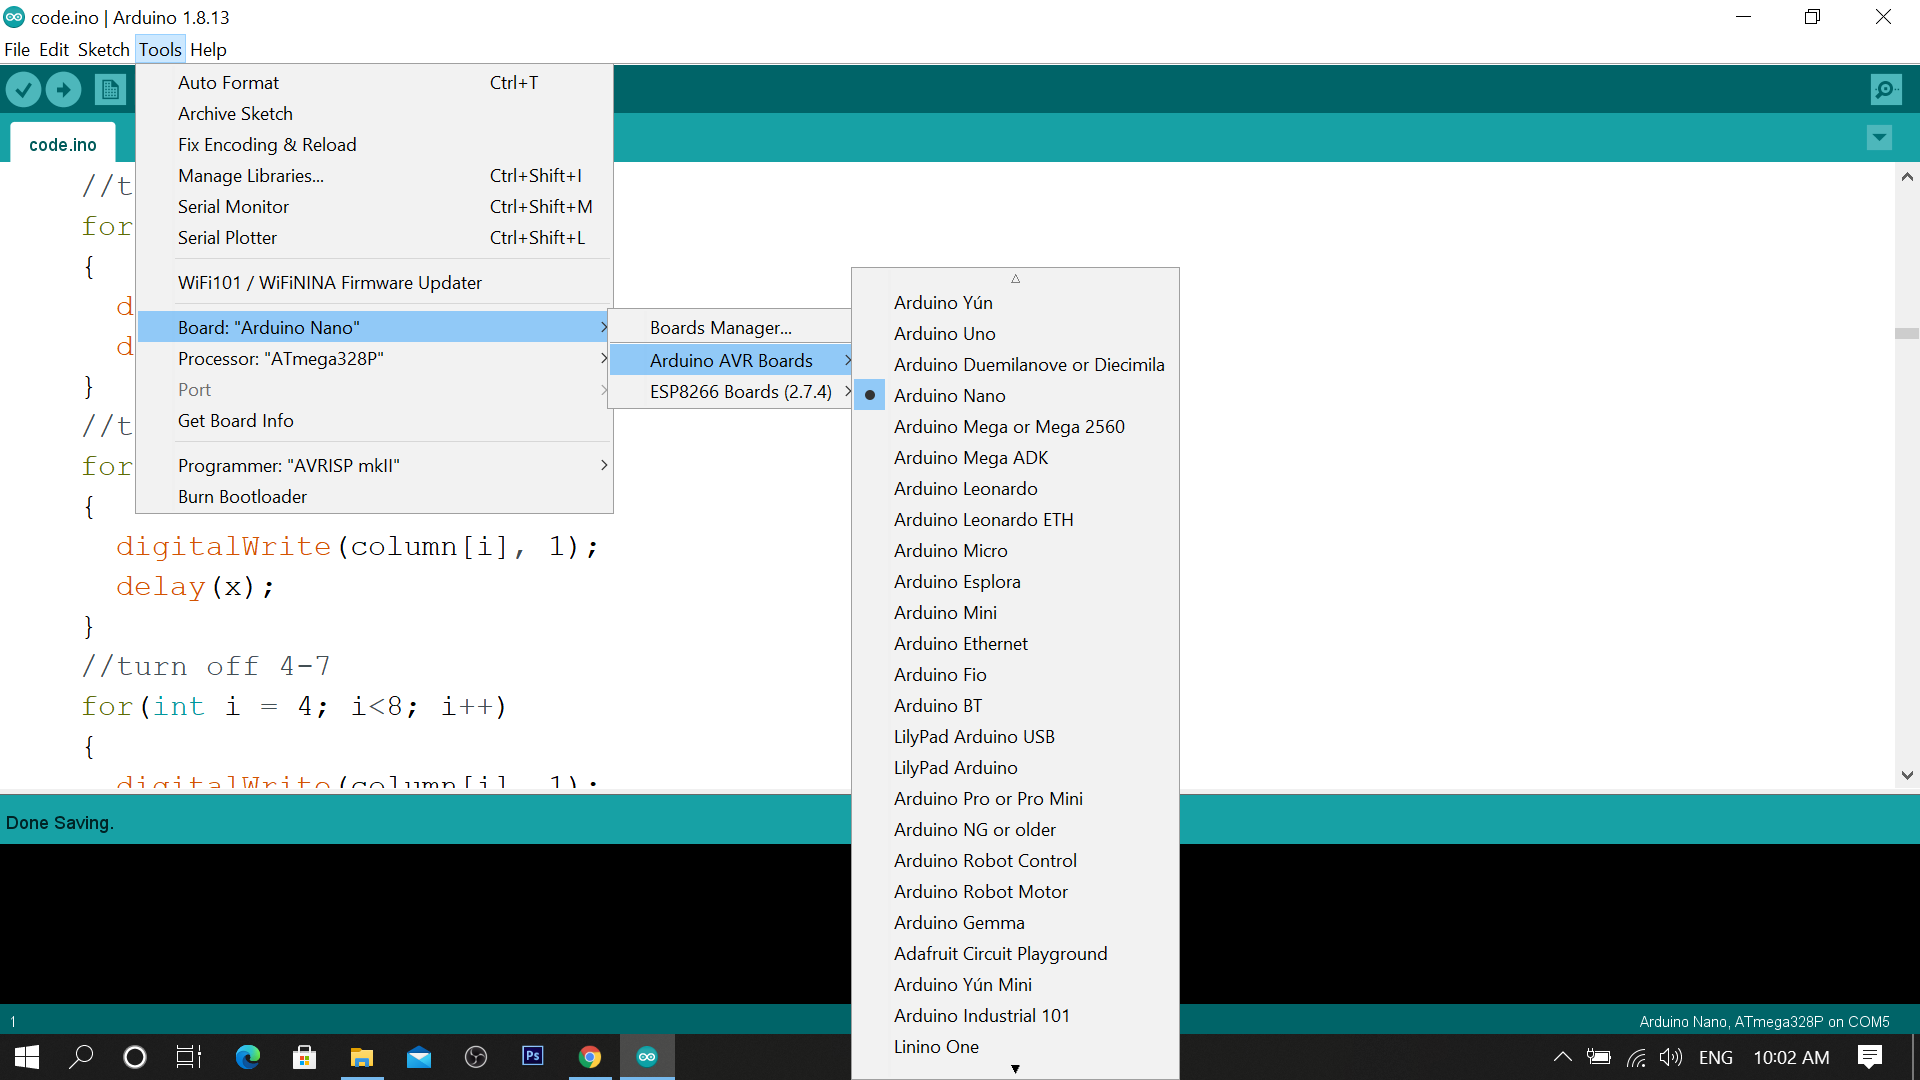Click the Arduino IDE logo icon
1920x1080 pixels.
pyautogui.click(x=15, y=17)
